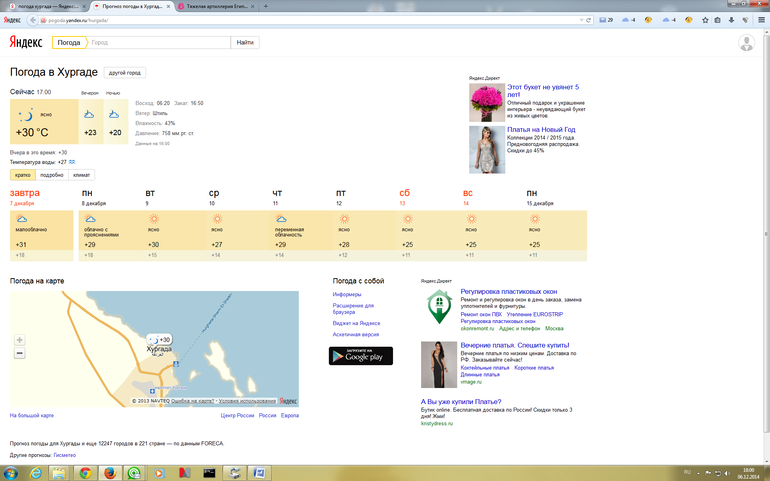Click the water temperature wave icon

tap(72, 162)
